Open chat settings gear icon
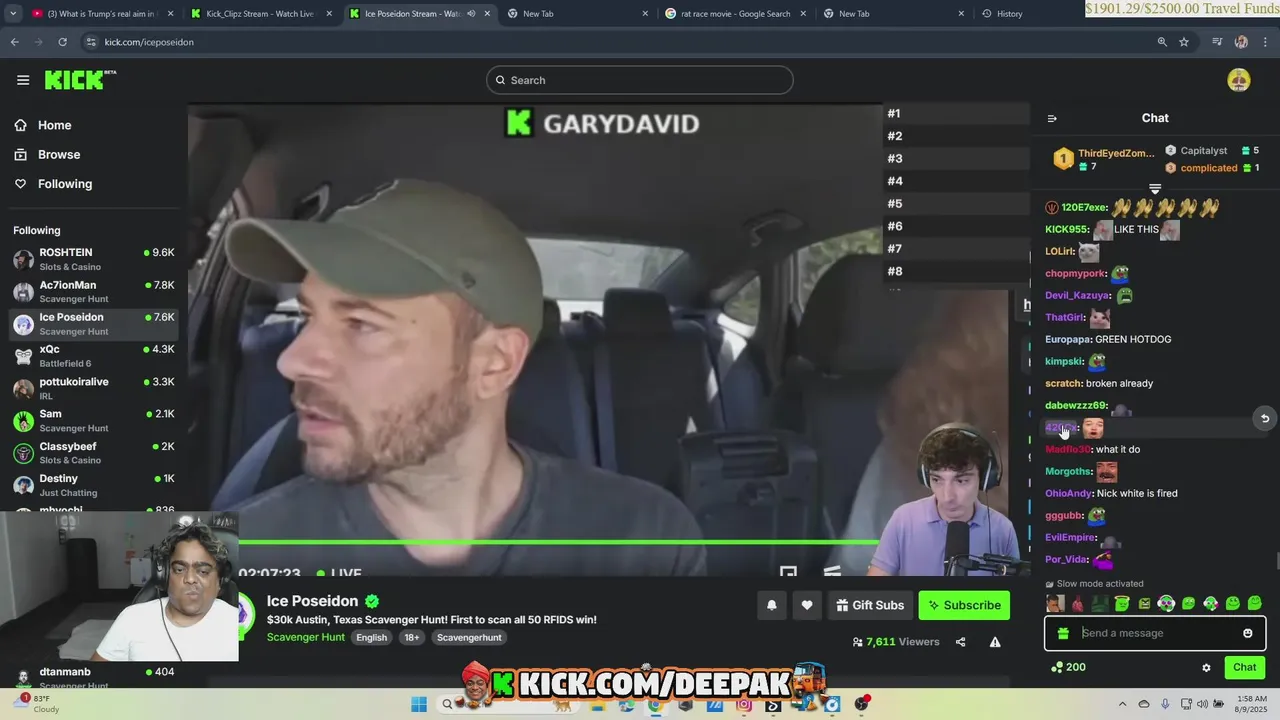1280x720 pixels. pyautogui.click(x=1206, y=667)
